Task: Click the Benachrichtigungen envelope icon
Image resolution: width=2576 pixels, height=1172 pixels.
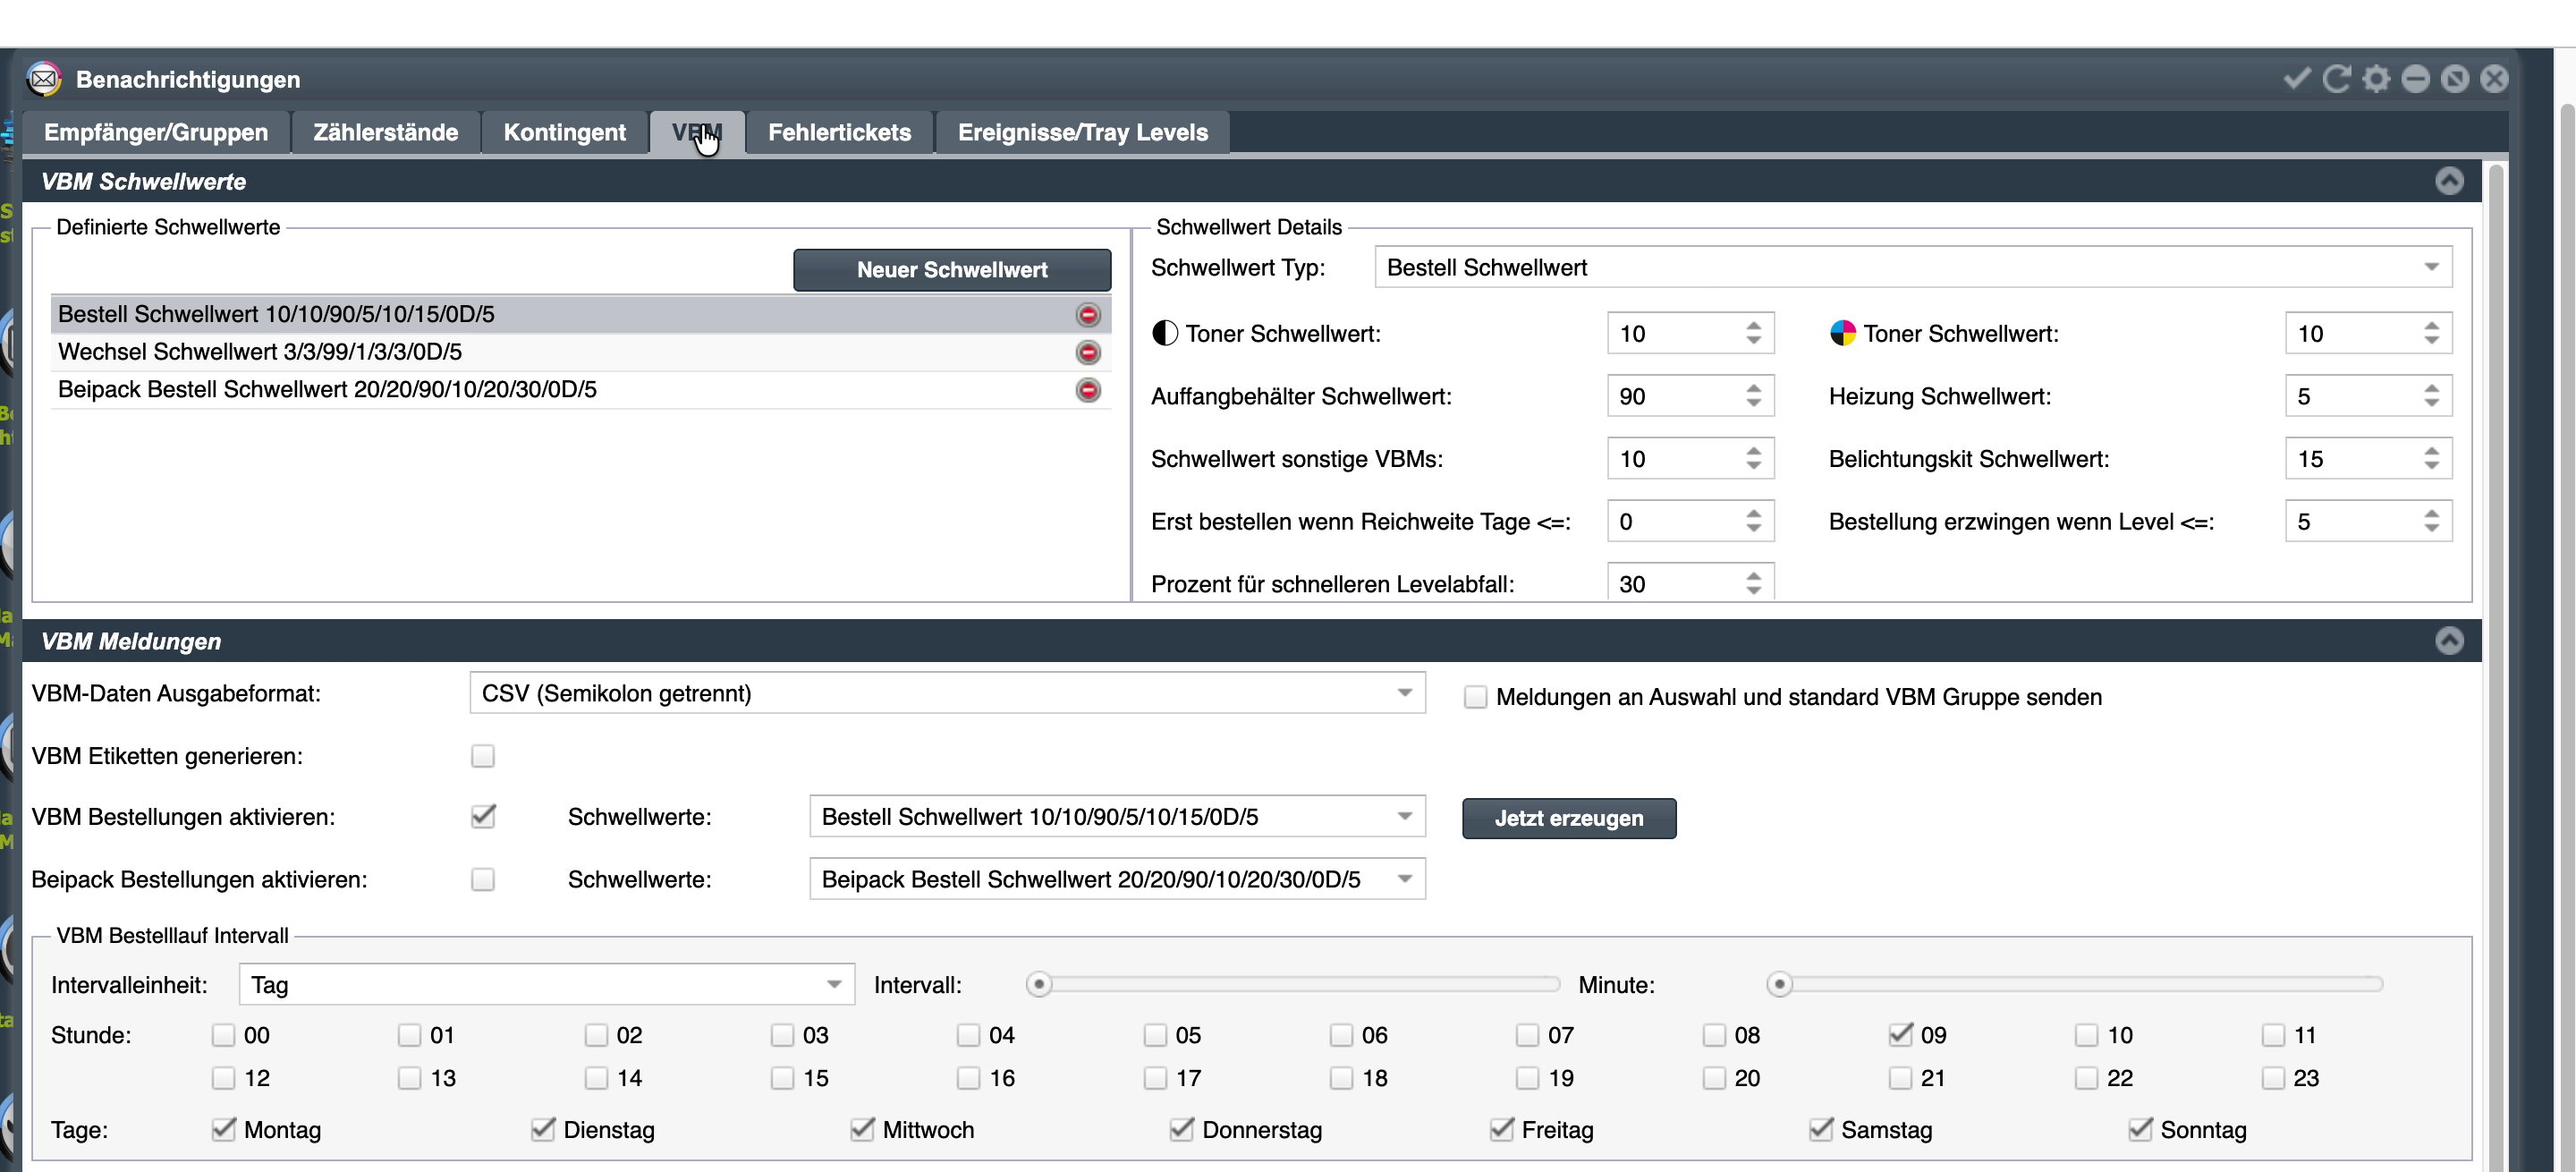Action: (x=44, y=79)
